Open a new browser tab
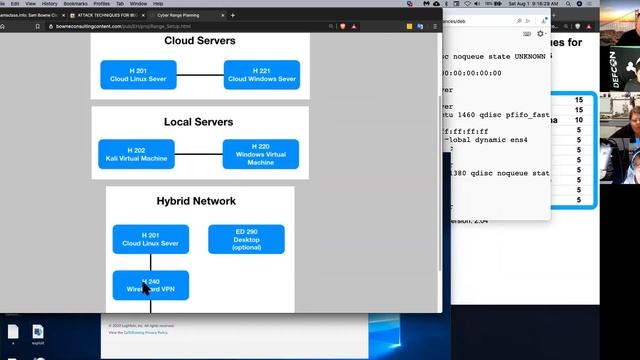This screenshot has width=640, height=360. 233,15
